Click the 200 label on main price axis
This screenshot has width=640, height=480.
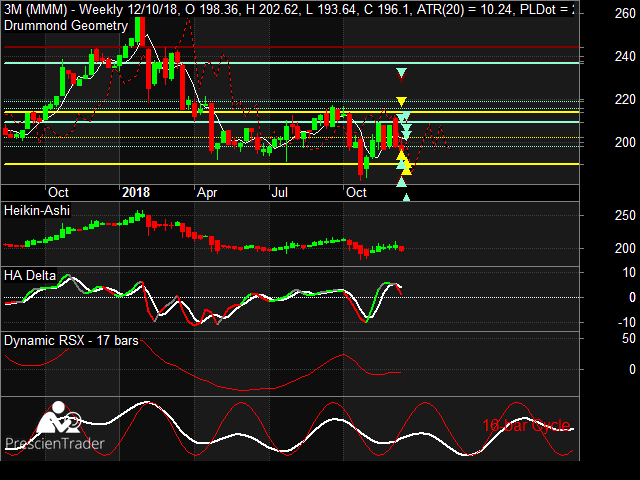coord(625,142)
